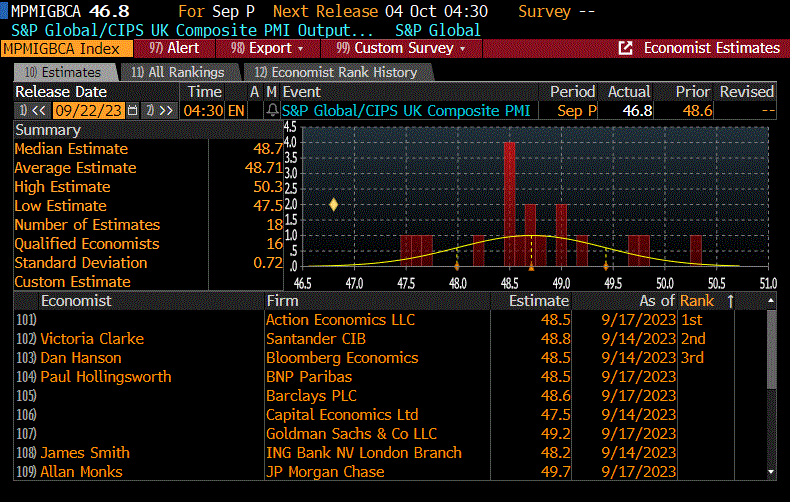Click the alert bell icon in event row
The height and width of the screenshot is (502, 790).
point(272,110)
